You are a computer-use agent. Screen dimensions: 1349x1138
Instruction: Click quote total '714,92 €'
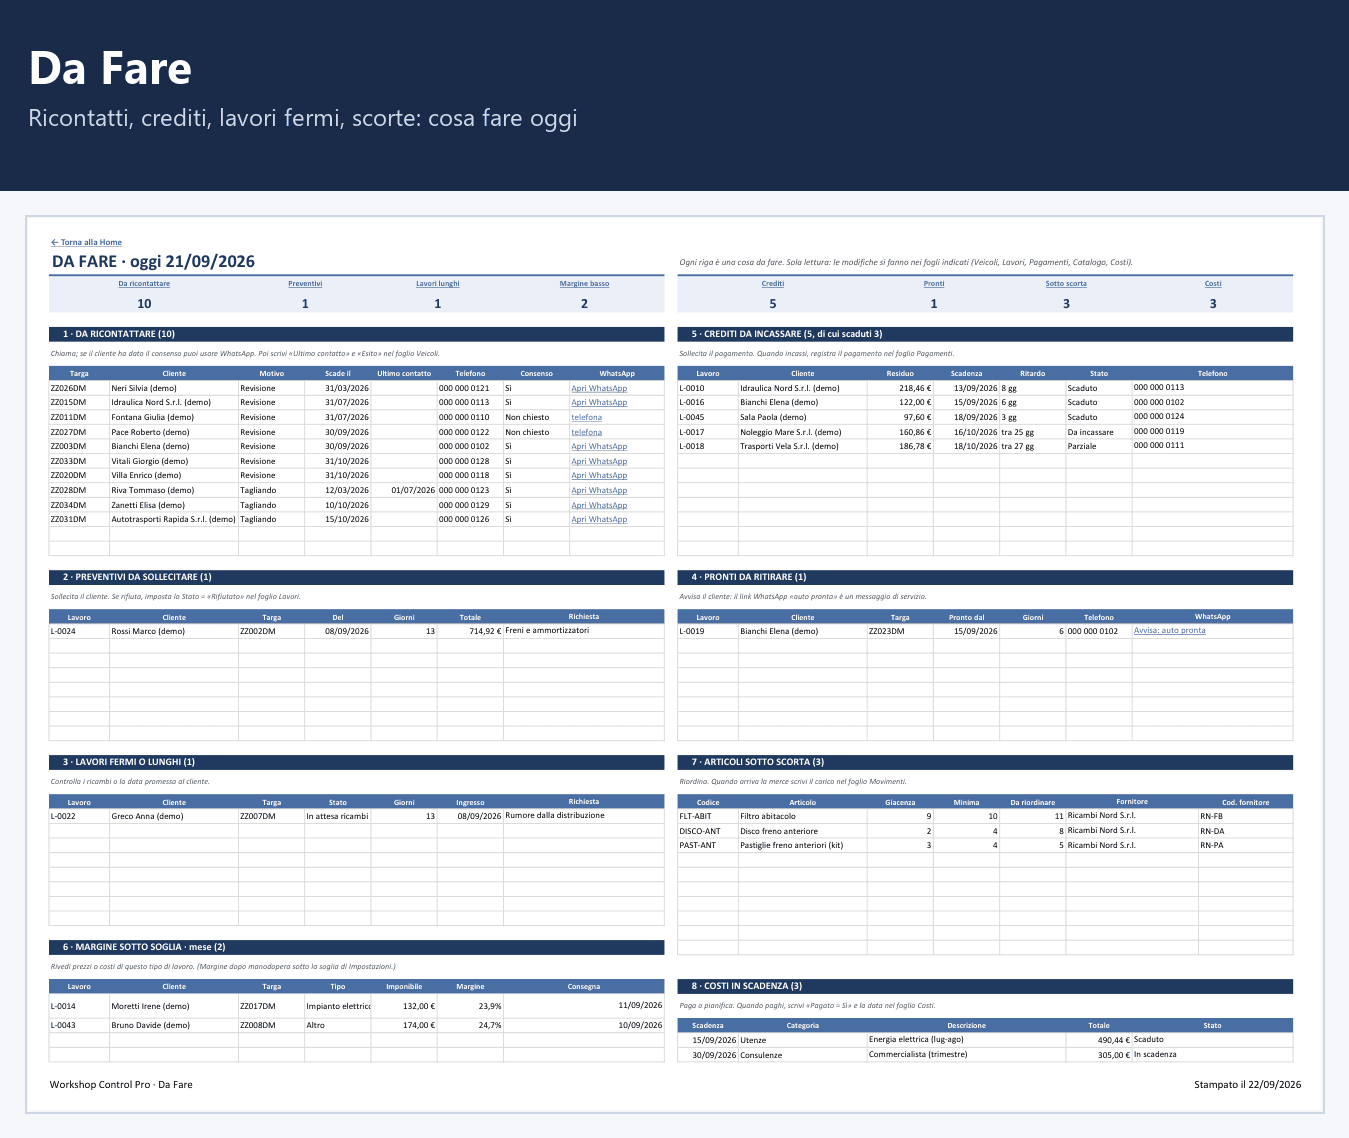[x=470, y=631]
